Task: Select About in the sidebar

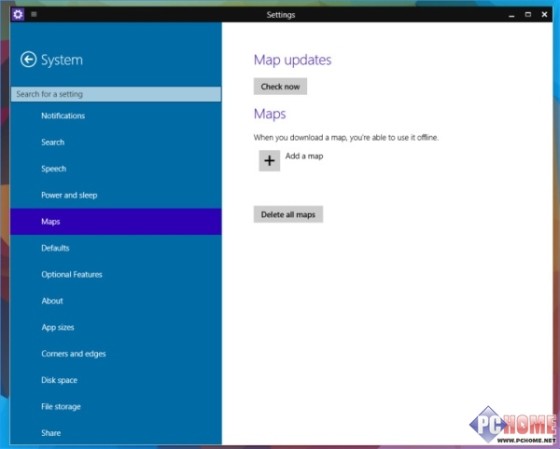Action: (x=116, y=301)
